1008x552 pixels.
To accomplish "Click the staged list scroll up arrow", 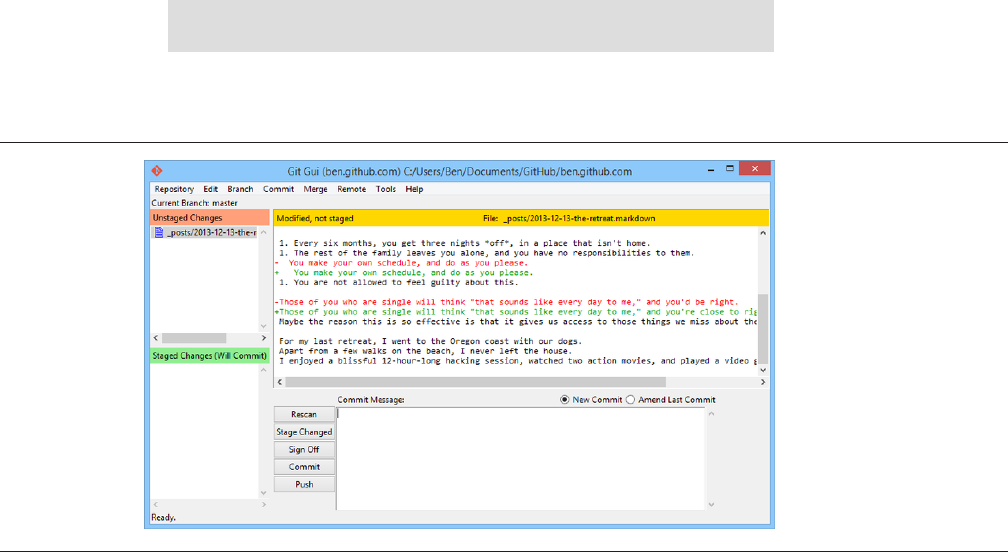I will pyautogui.click(x=264, y=370).
